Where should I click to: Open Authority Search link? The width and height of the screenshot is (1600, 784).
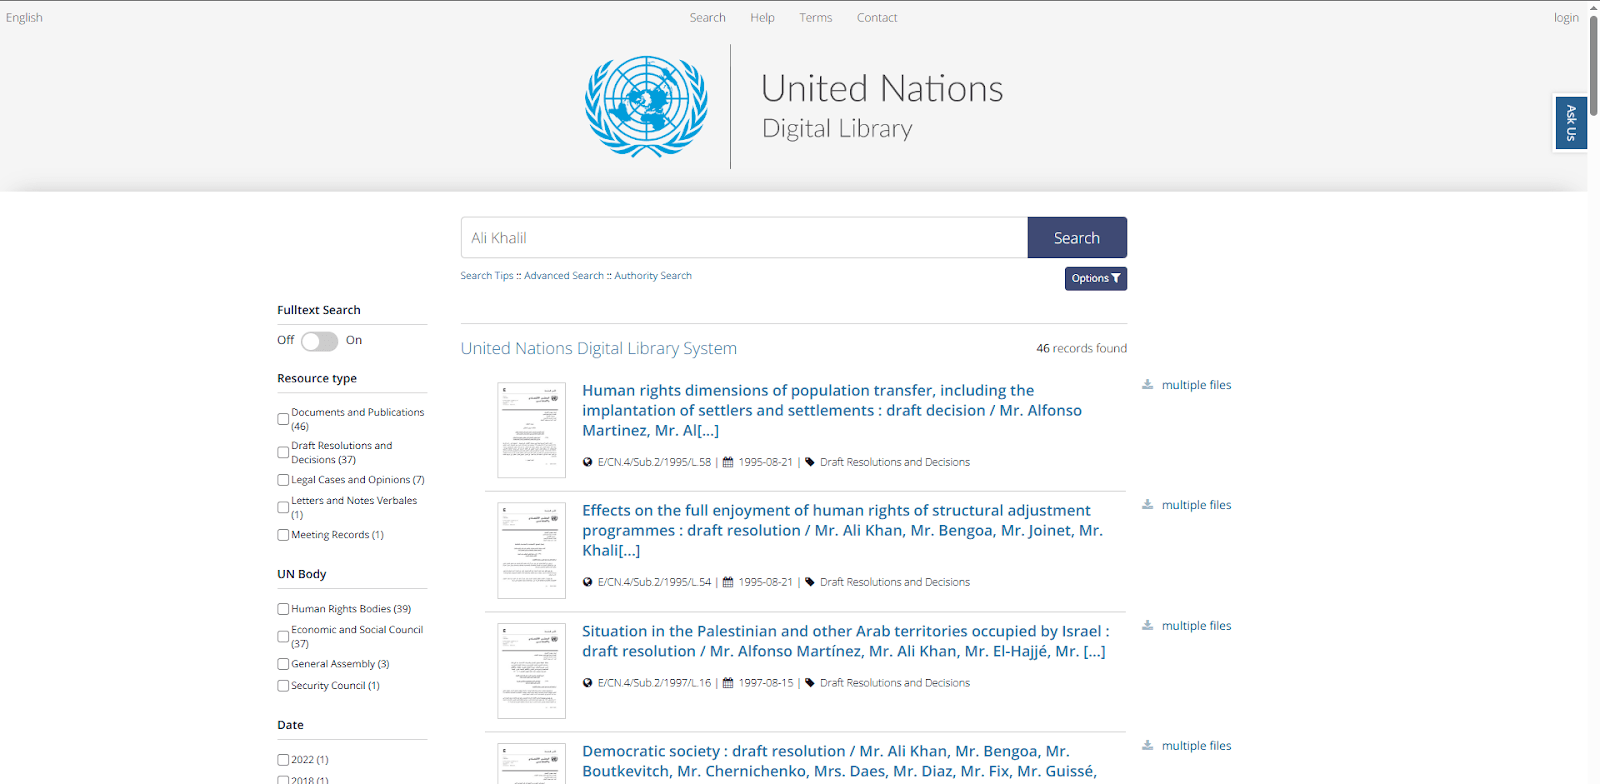(653, 276)
